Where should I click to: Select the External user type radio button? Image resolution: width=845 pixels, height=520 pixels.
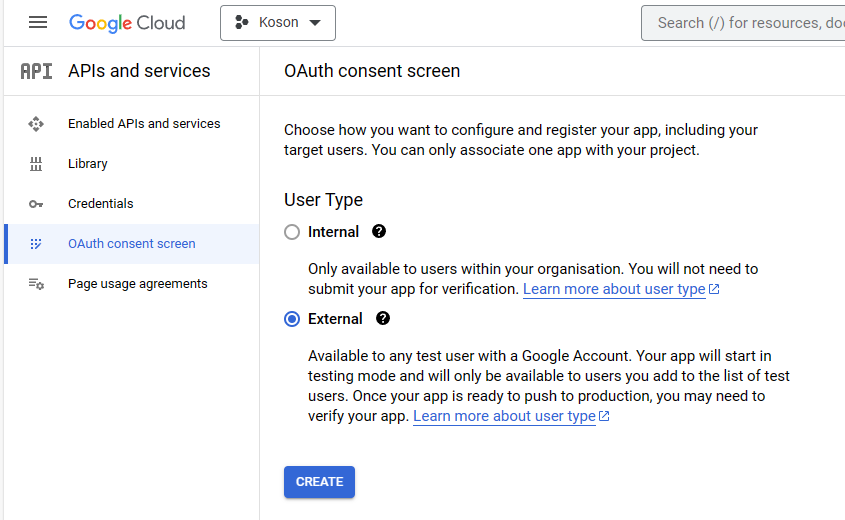coord(292,319)
